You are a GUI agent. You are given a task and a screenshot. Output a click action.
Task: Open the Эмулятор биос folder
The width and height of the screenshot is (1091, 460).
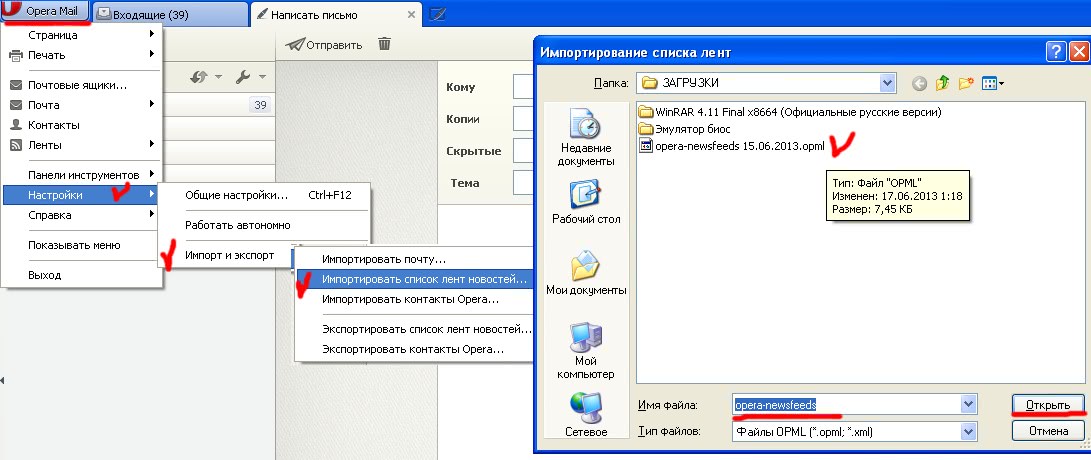click(x=685, y=129)
